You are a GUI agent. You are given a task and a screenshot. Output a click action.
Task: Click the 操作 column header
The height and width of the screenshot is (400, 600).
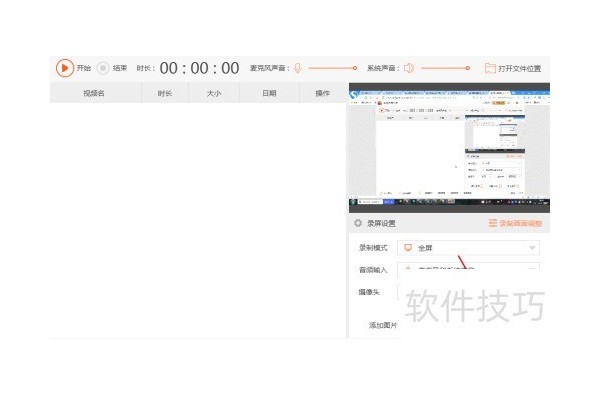click(x=322, y=93)
